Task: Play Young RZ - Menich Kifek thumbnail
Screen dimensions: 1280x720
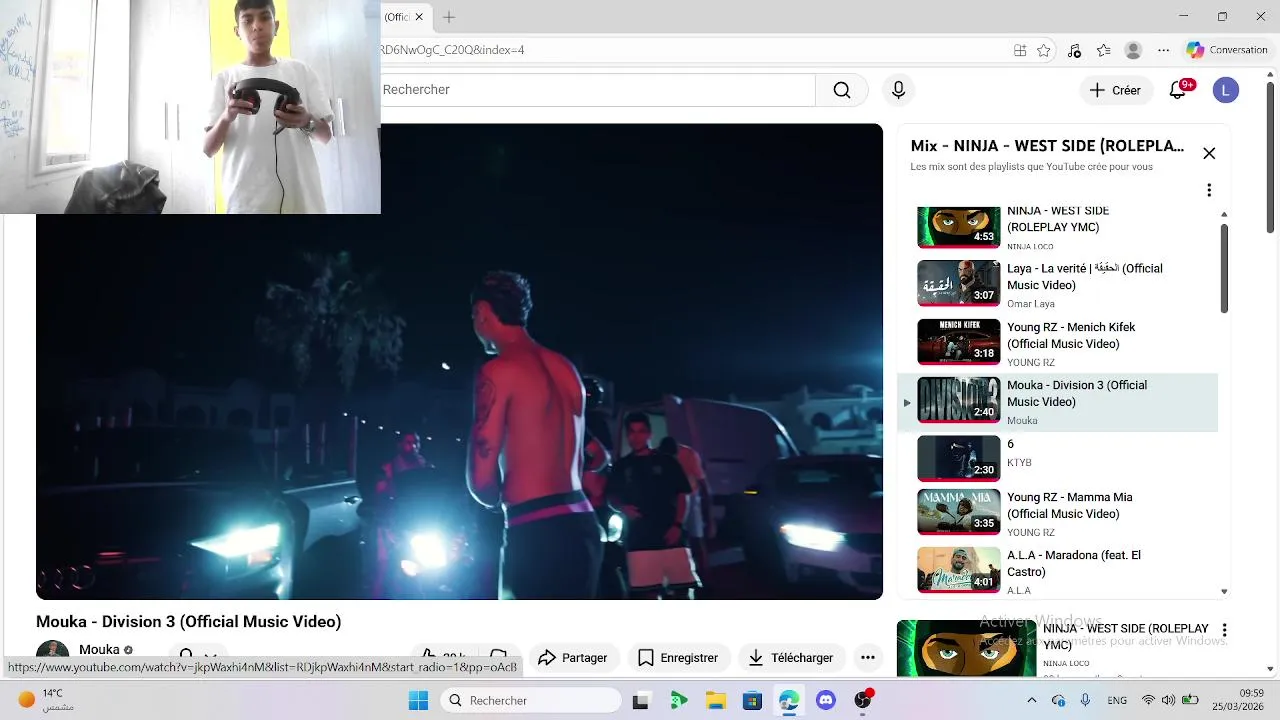Action: pos(959,341)
